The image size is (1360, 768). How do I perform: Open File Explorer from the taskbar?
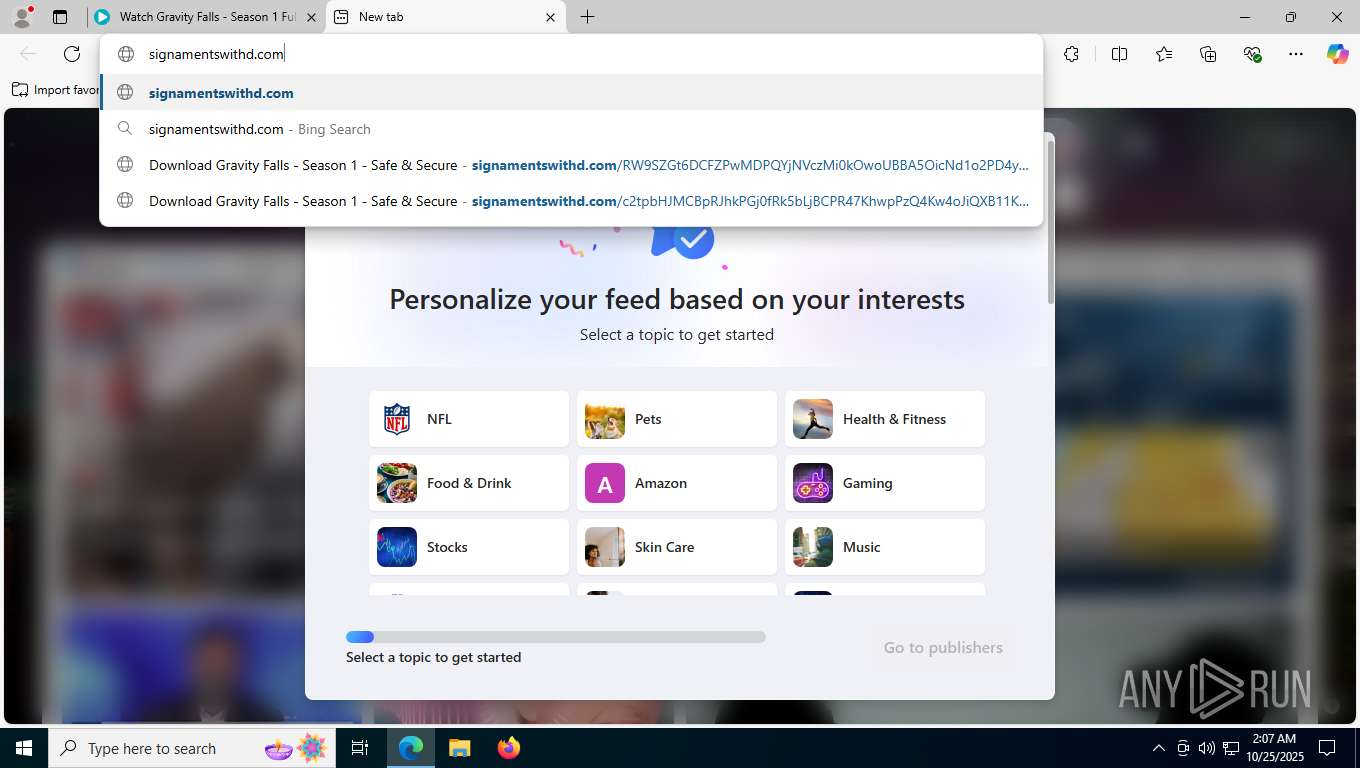(459, 748)
